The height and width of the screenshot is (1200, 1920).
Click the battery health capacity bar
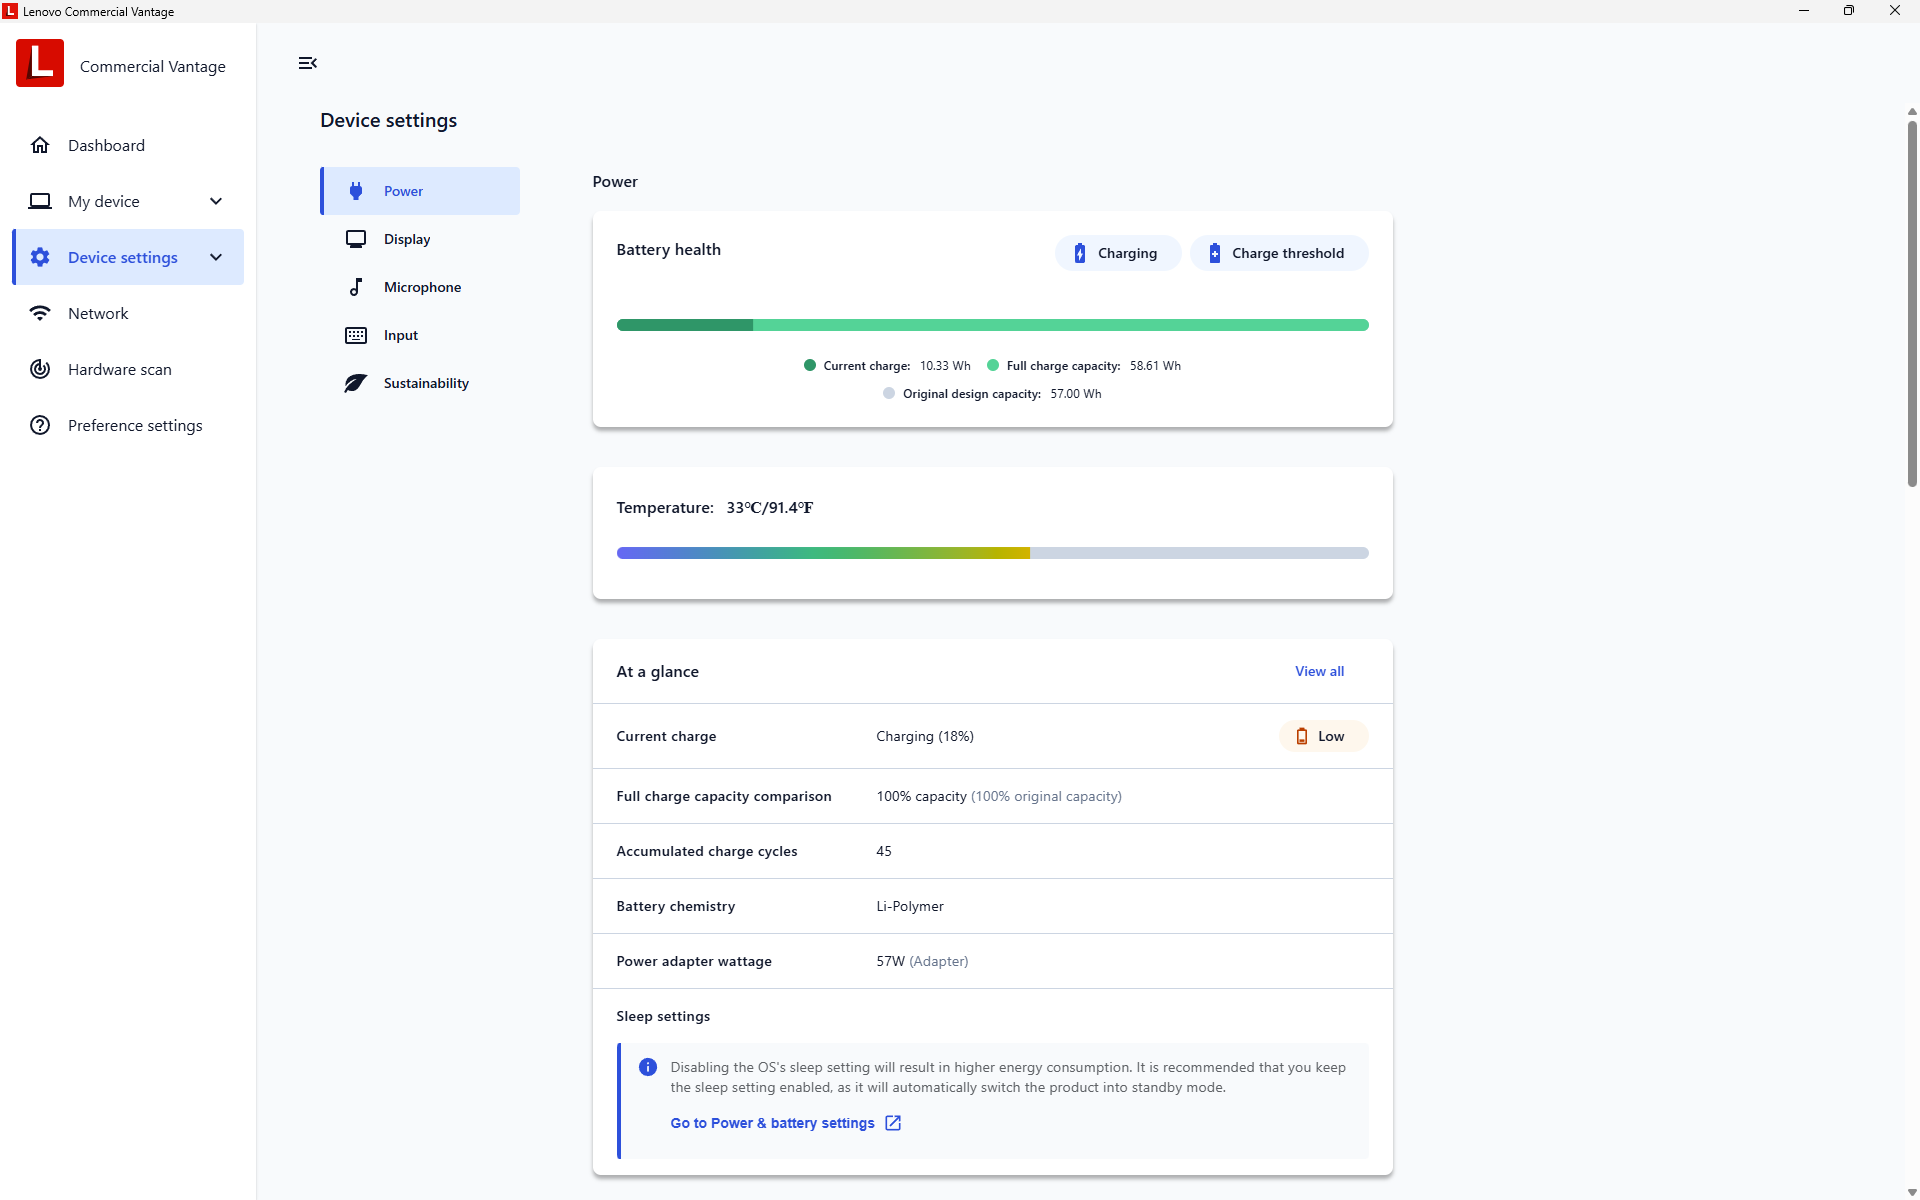tap(992, 325)
